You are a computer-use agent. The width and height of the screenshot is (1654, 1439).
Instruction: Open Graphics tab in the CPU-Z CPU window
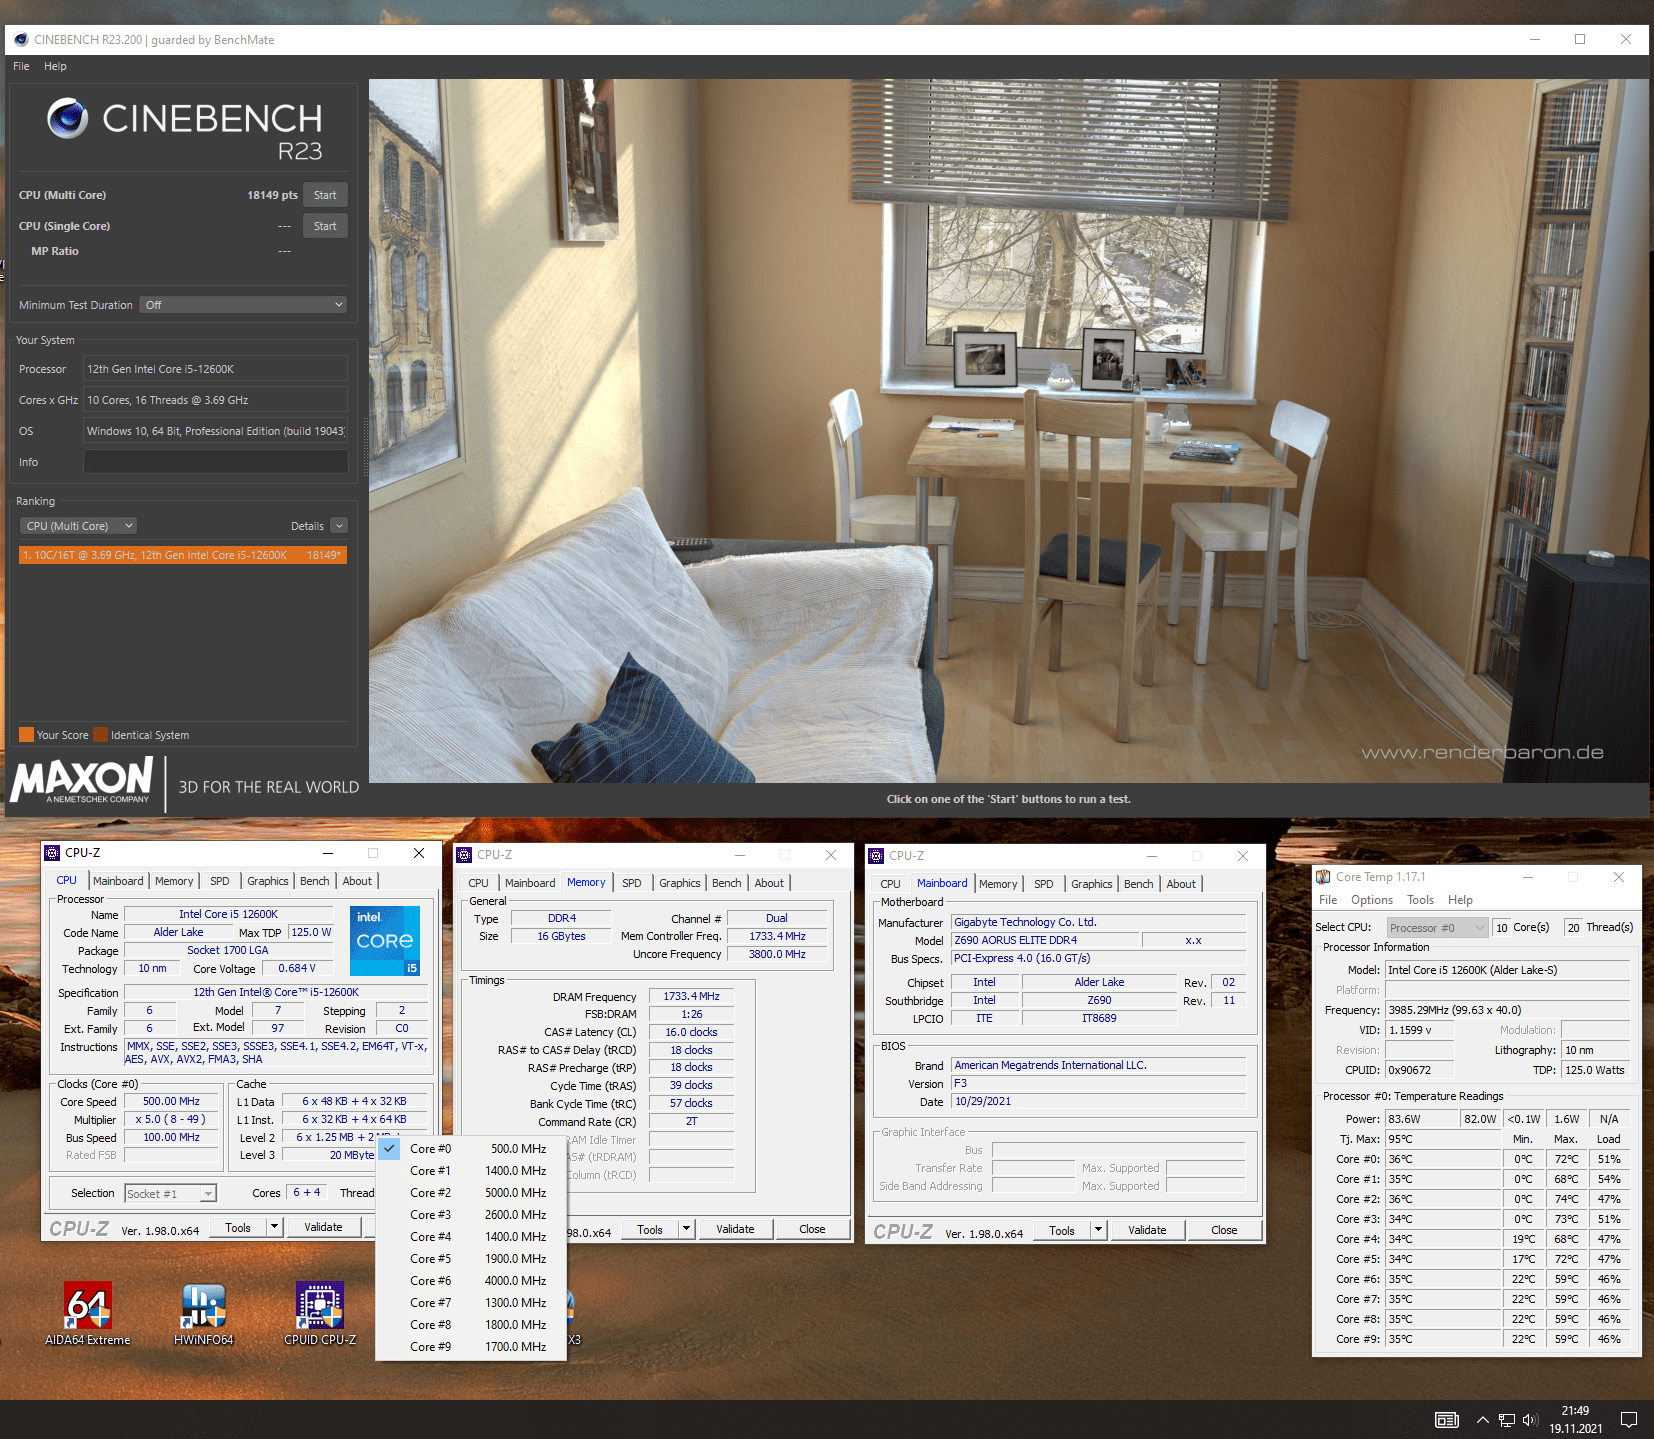pyautogui.click(x=268, y=881)
